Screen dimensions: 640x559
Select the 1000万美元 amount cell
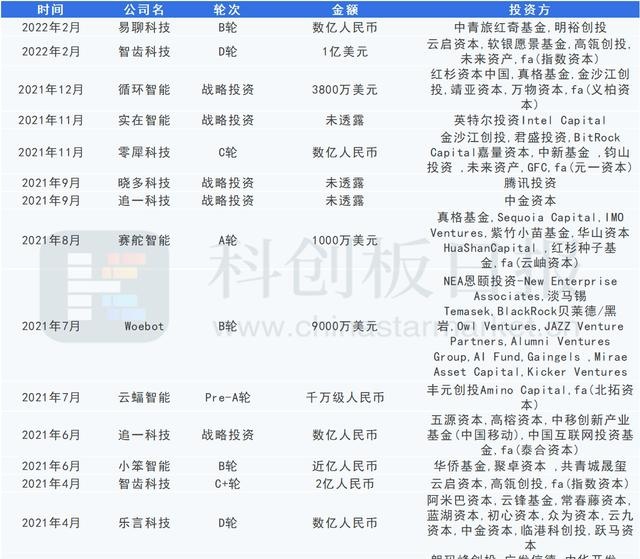(x=345, y=240)
